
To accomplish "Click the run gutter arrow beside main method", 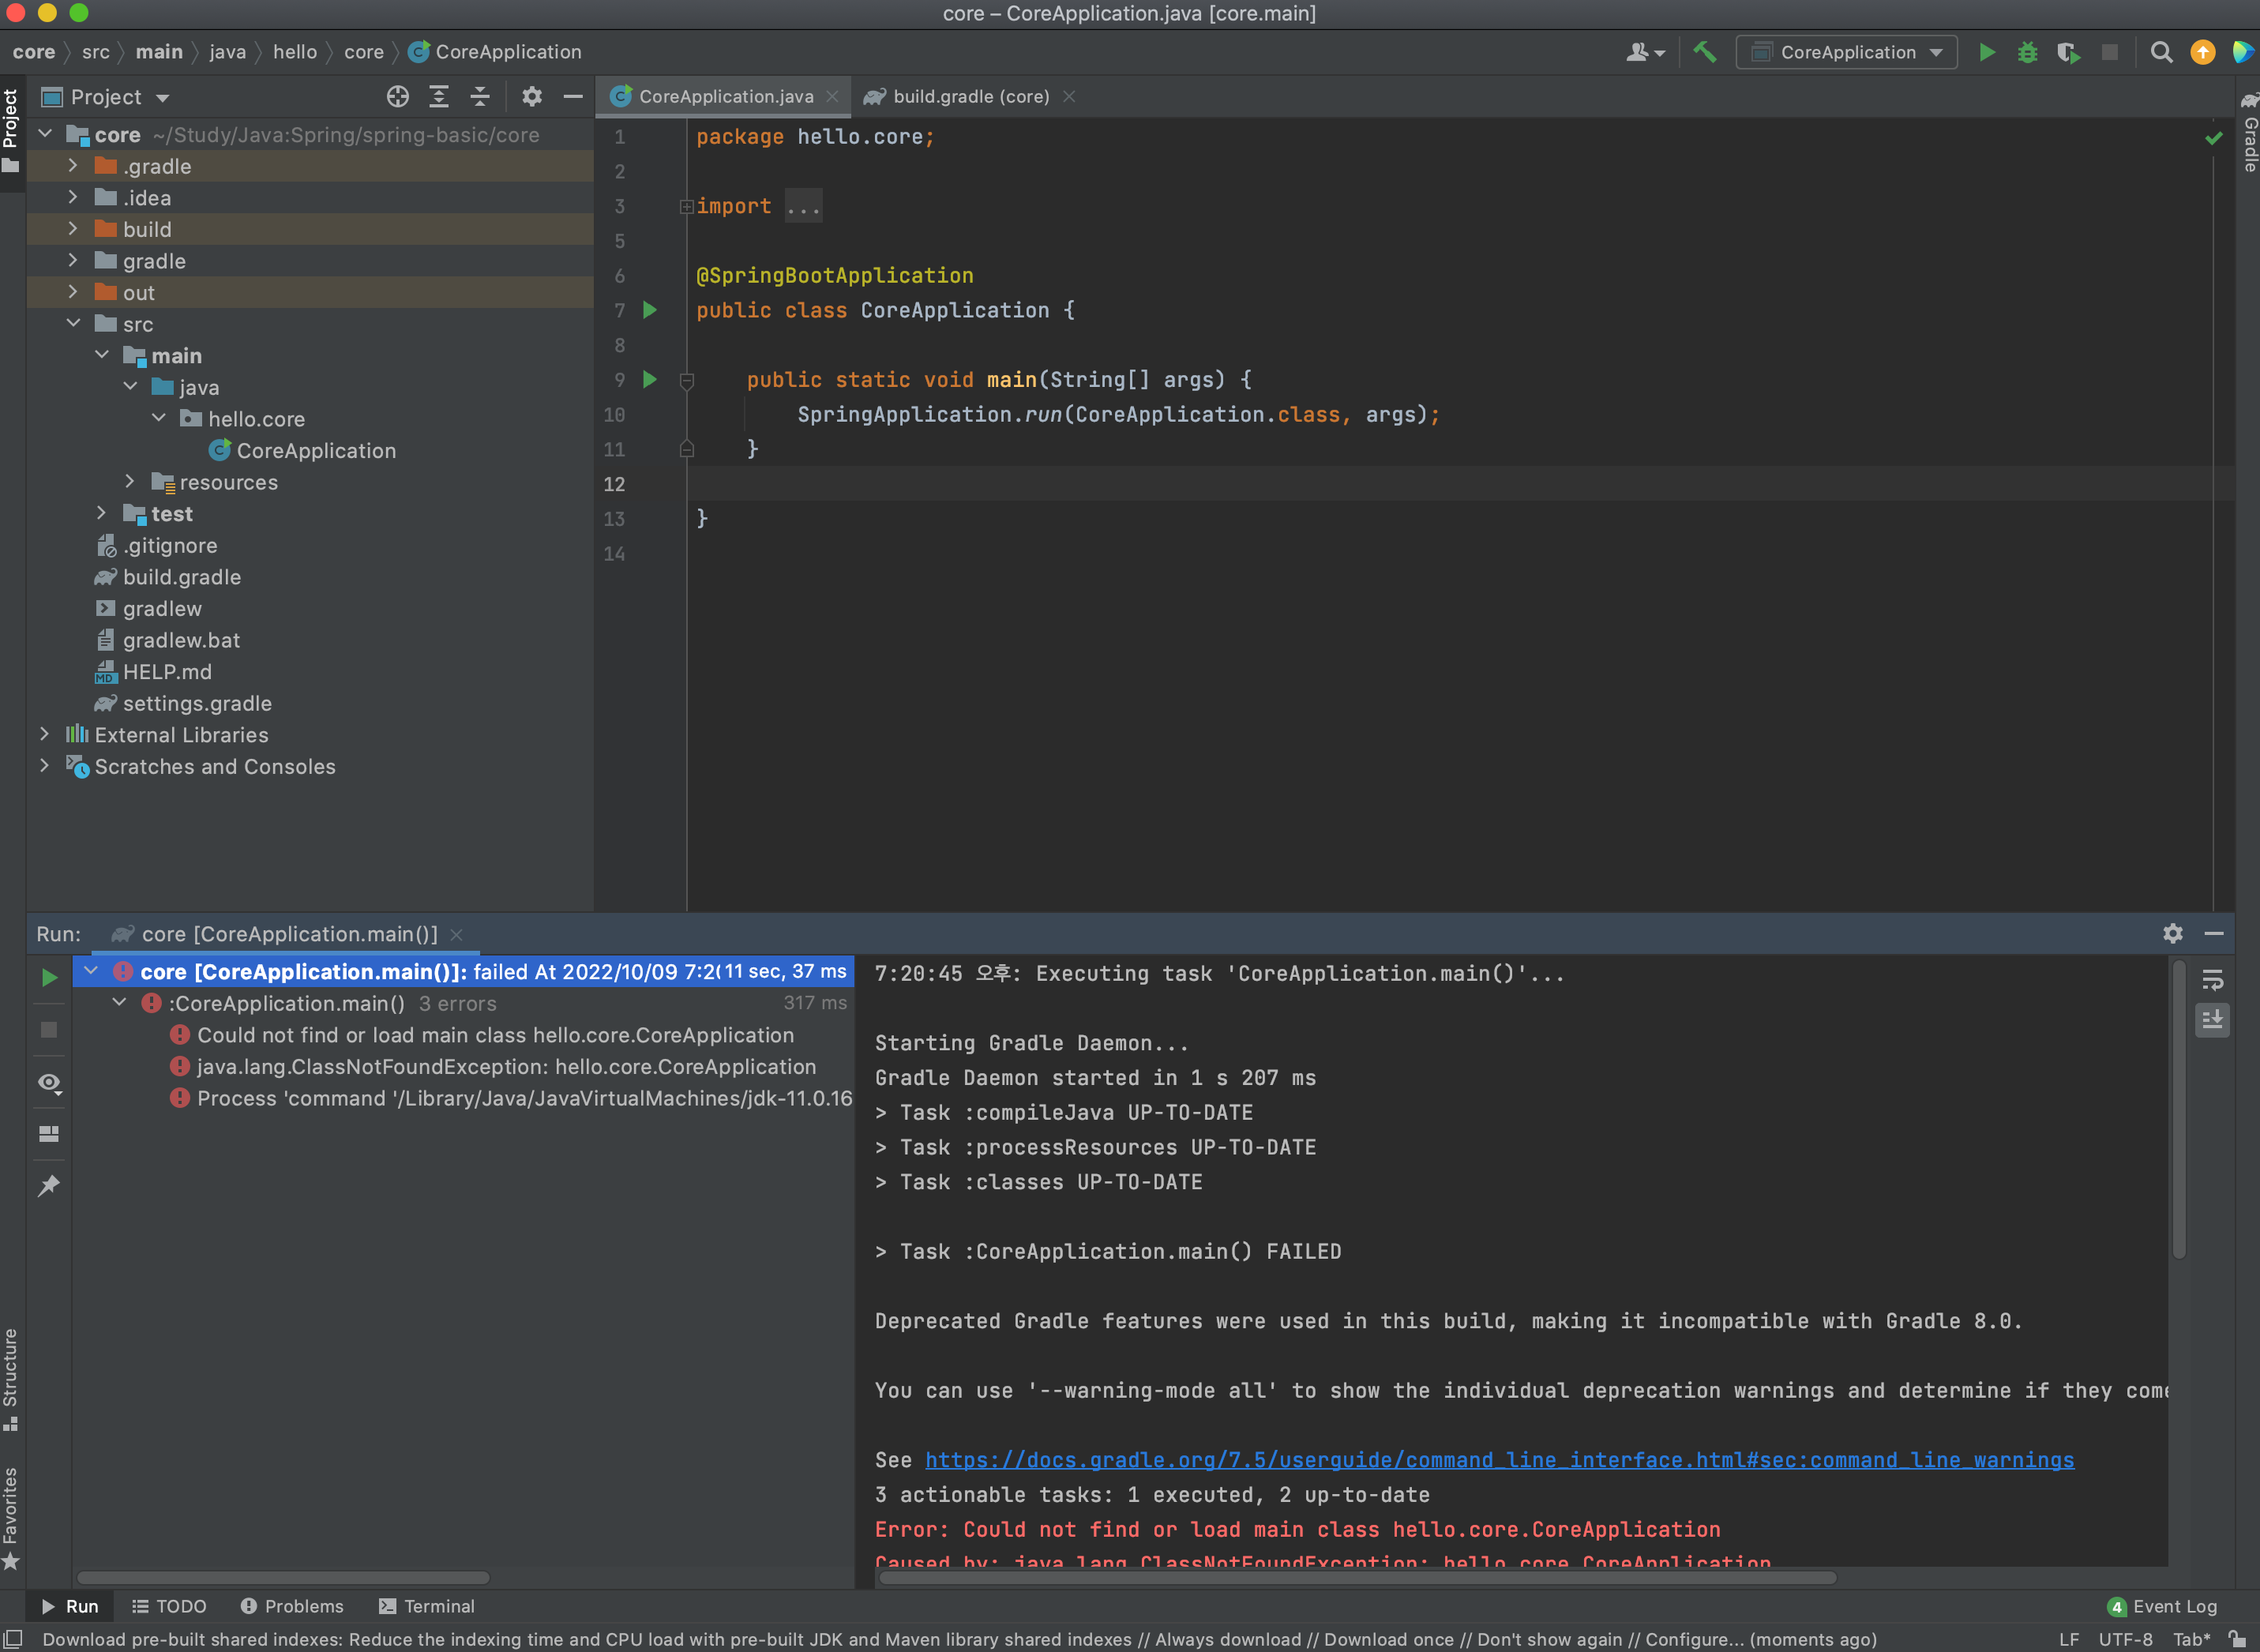I will point(650,379).
